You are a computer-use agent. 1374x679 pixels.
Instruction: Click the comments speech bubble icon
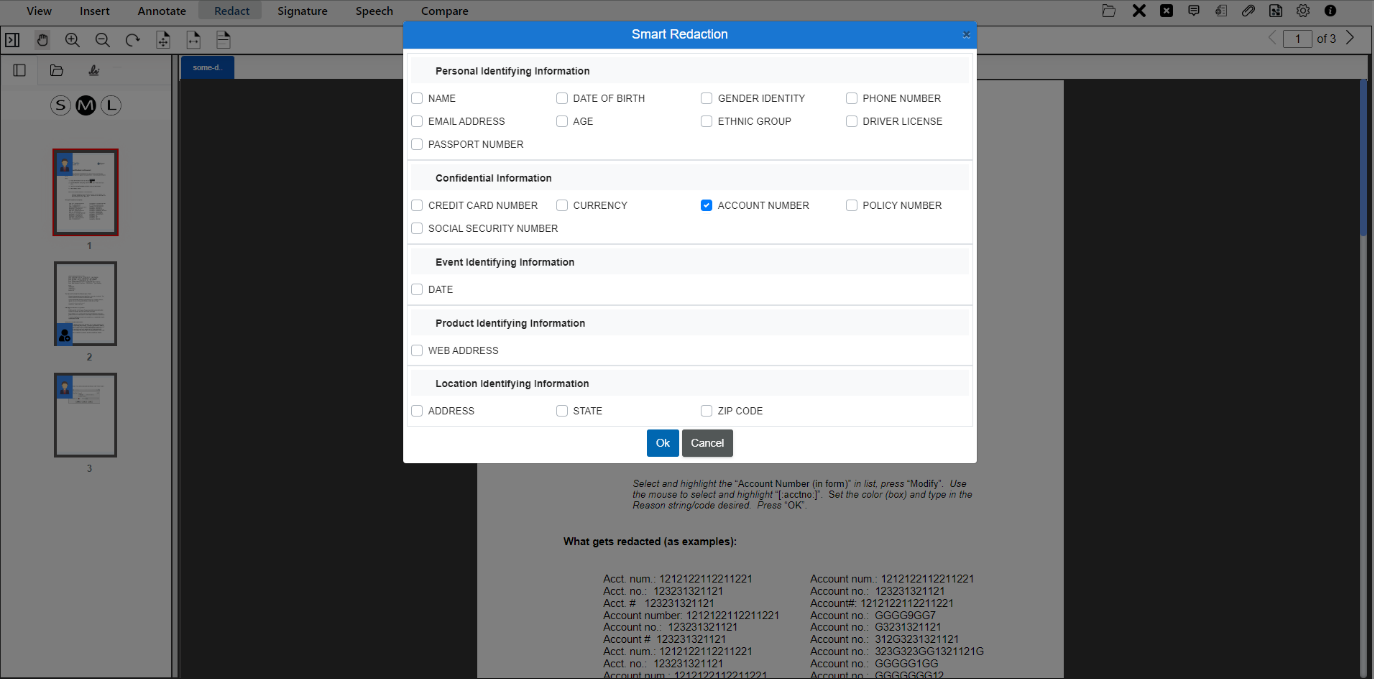pyautogui.click(x=1194, y=11)
